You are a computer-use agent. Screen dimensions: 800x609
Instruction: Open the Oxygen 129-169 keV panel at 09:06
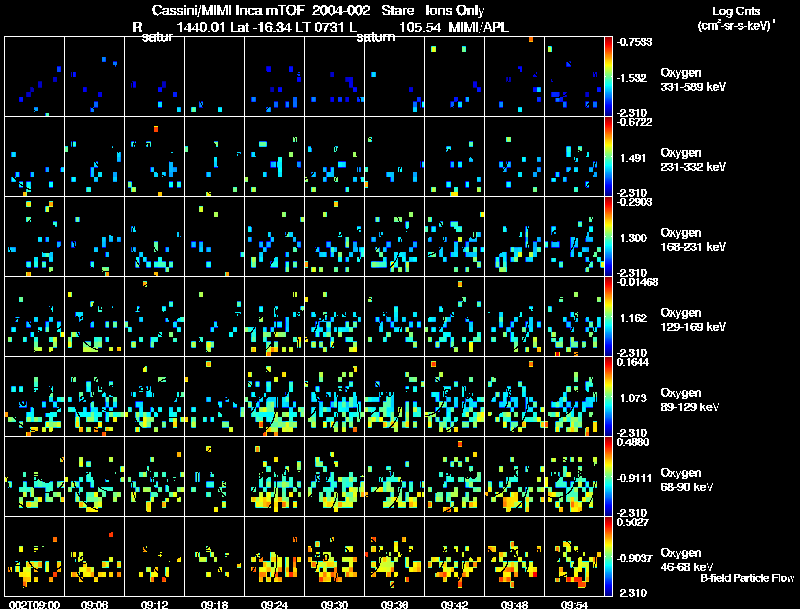pos(94,317)
